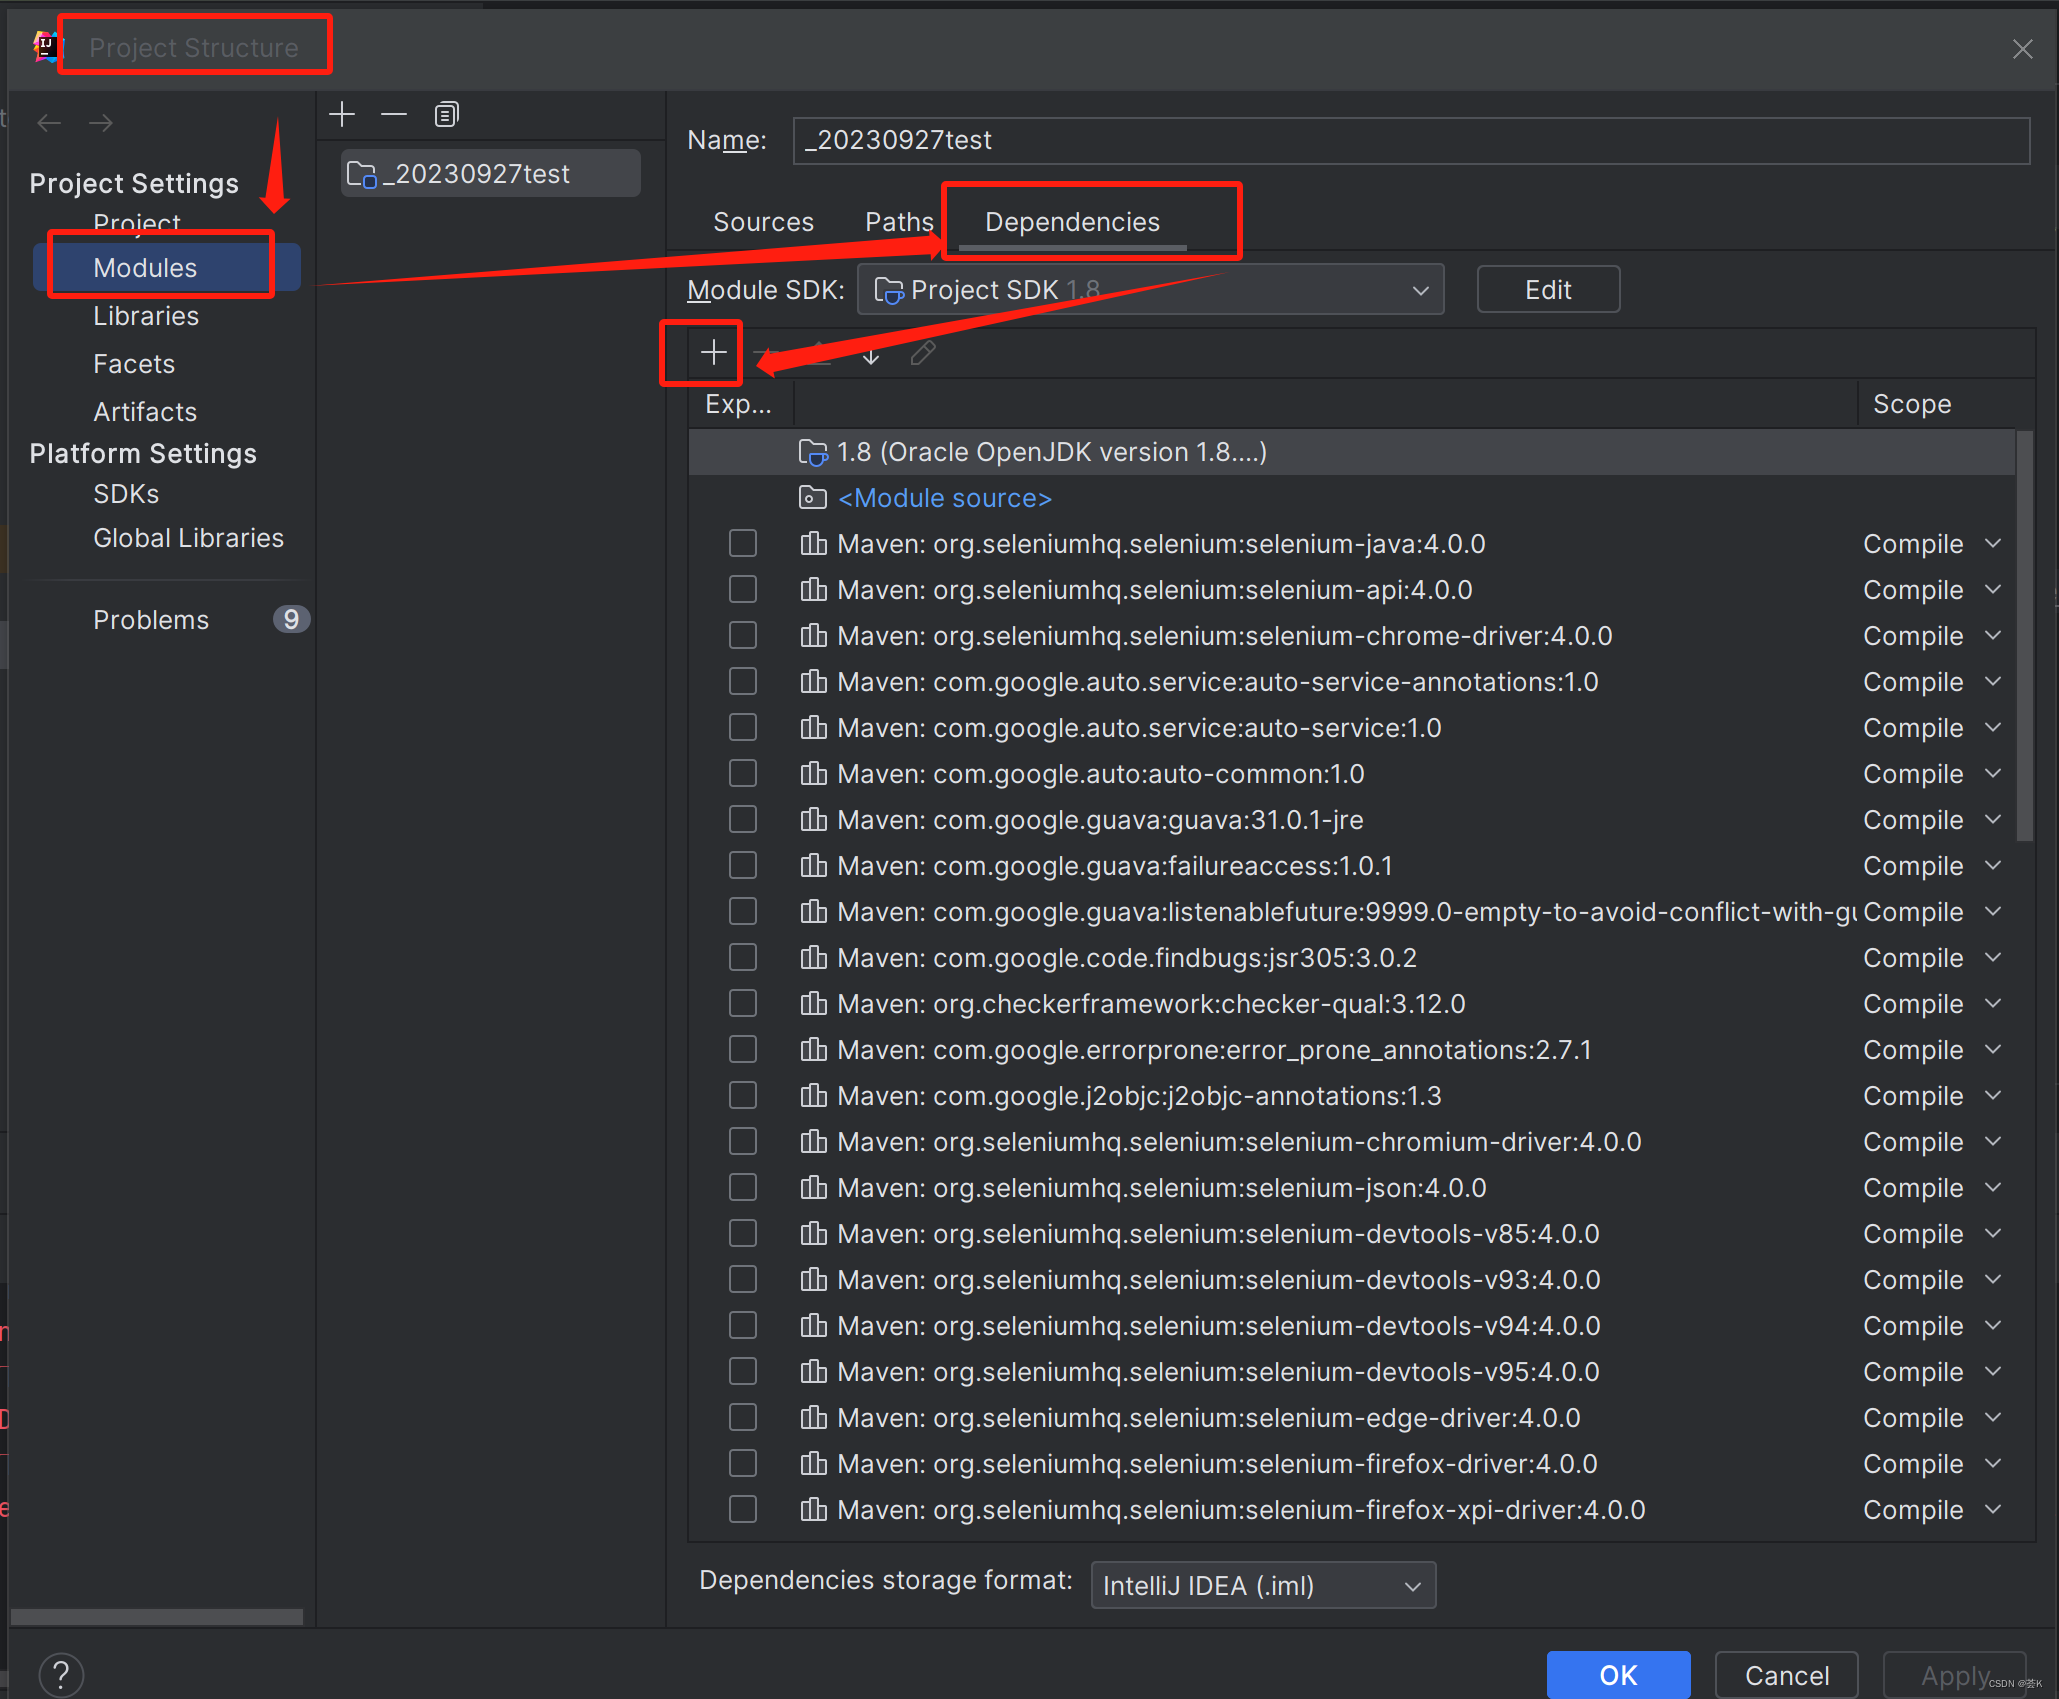Open the Problems section
This screenshot has width=2059, height=1699.
point(151,620)
